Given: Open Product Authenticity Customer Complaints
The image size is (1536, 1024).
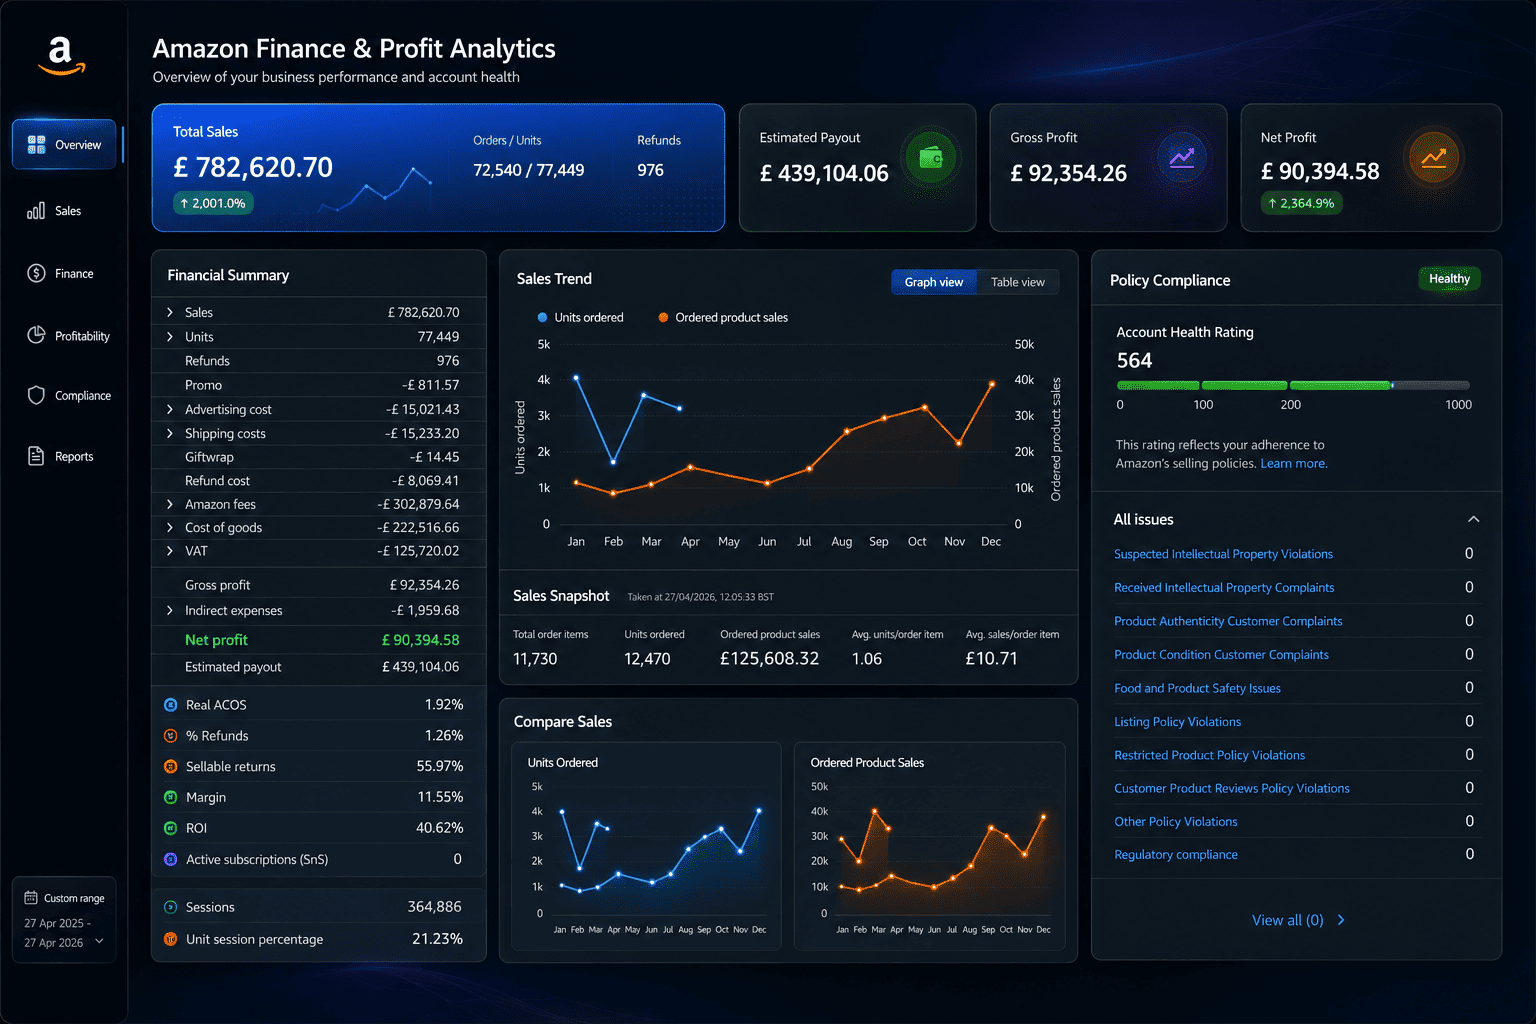Looking at the screenshot, I should [x=1228, y=621].
